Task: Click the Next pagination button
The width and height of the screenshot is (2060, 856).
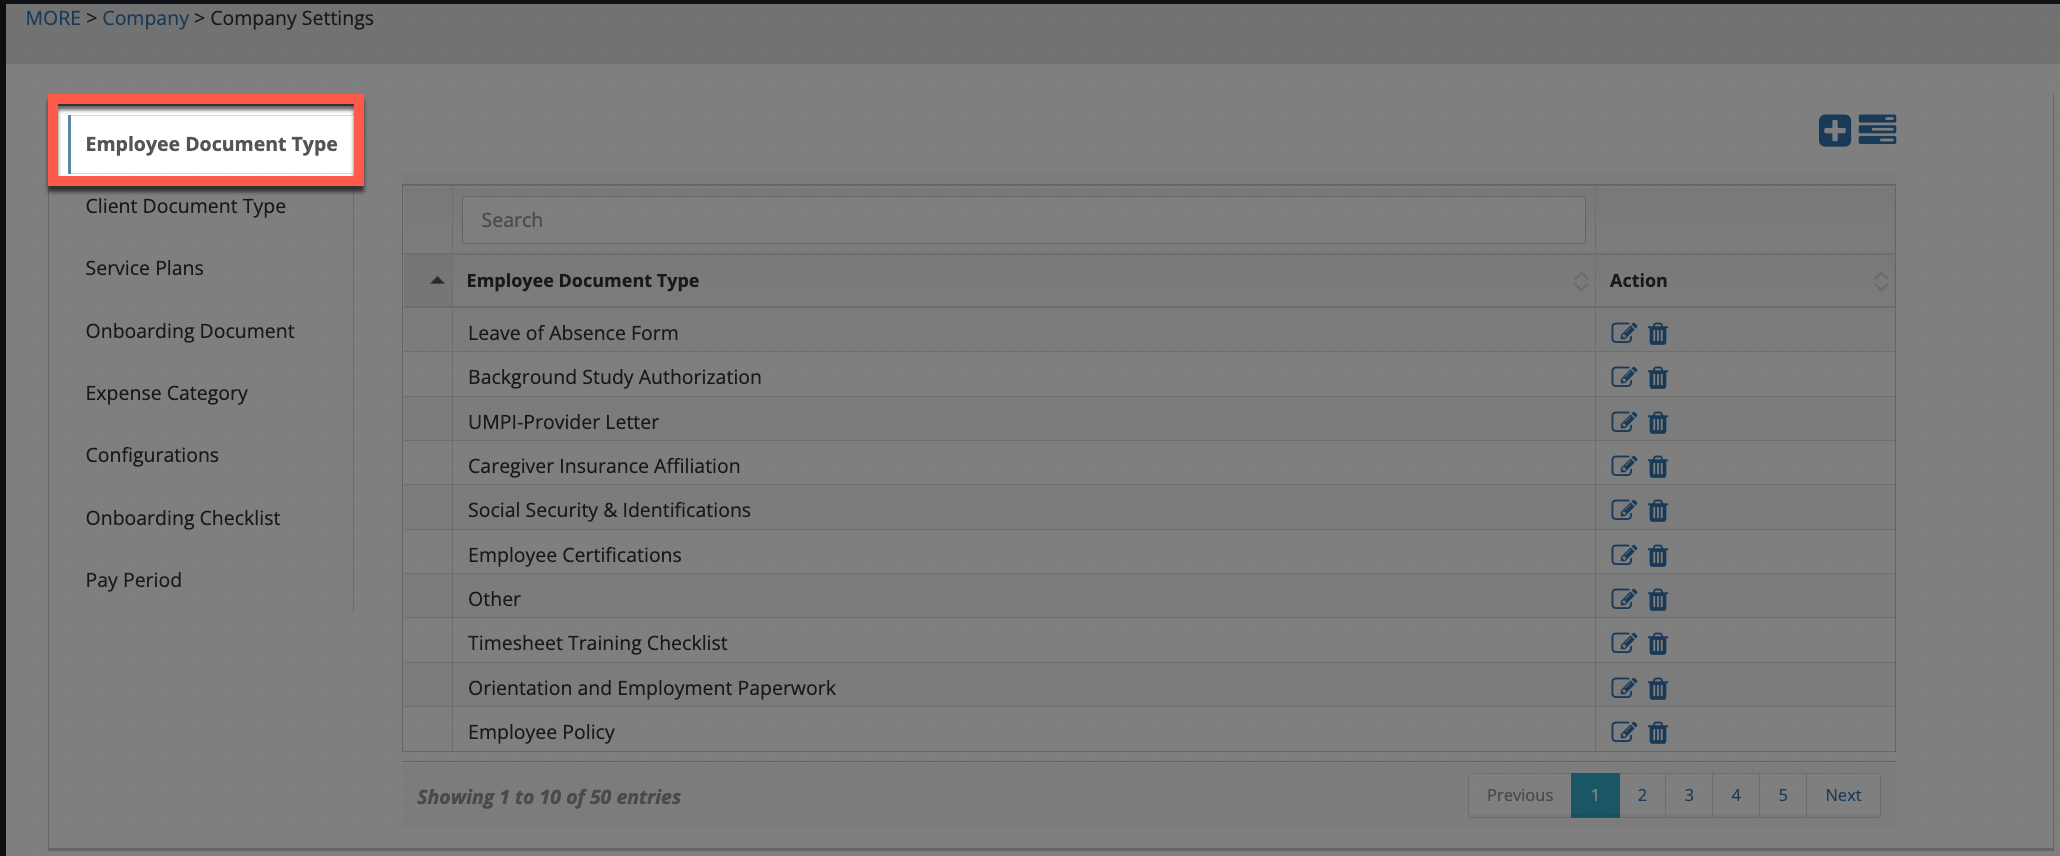Action: 1842,795
